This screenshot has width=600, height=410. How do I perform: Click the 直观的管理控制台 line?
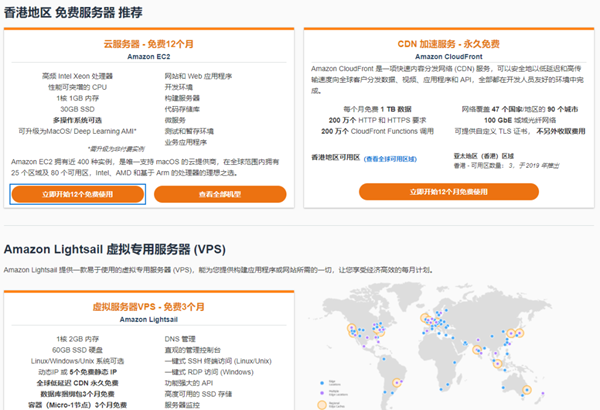pyautogui.click(x=192, y=350)
